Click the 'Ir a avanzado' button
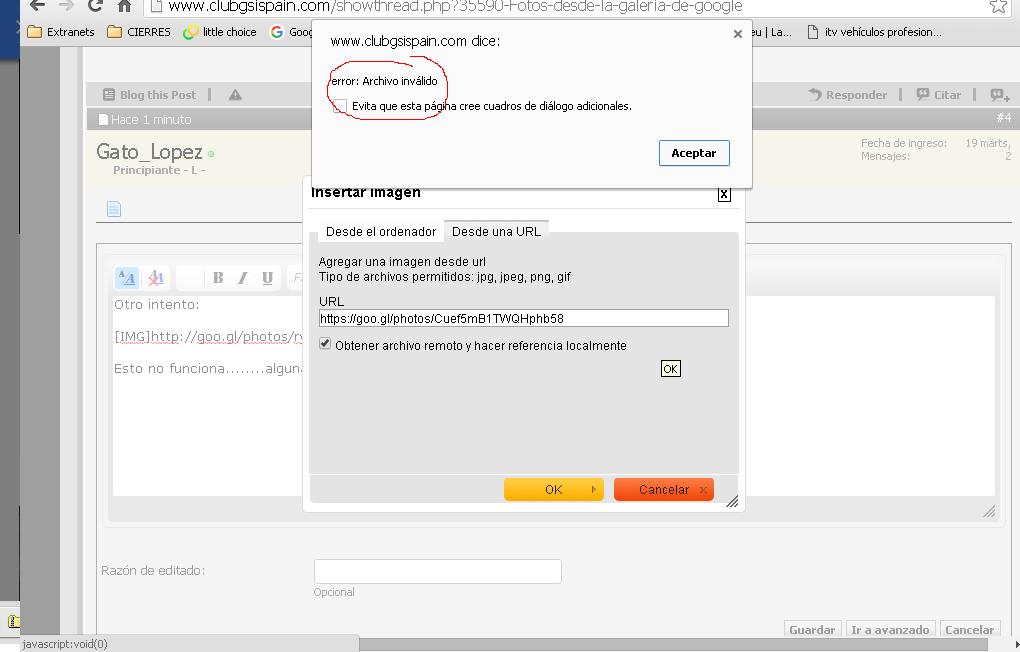 click(889, 630)
